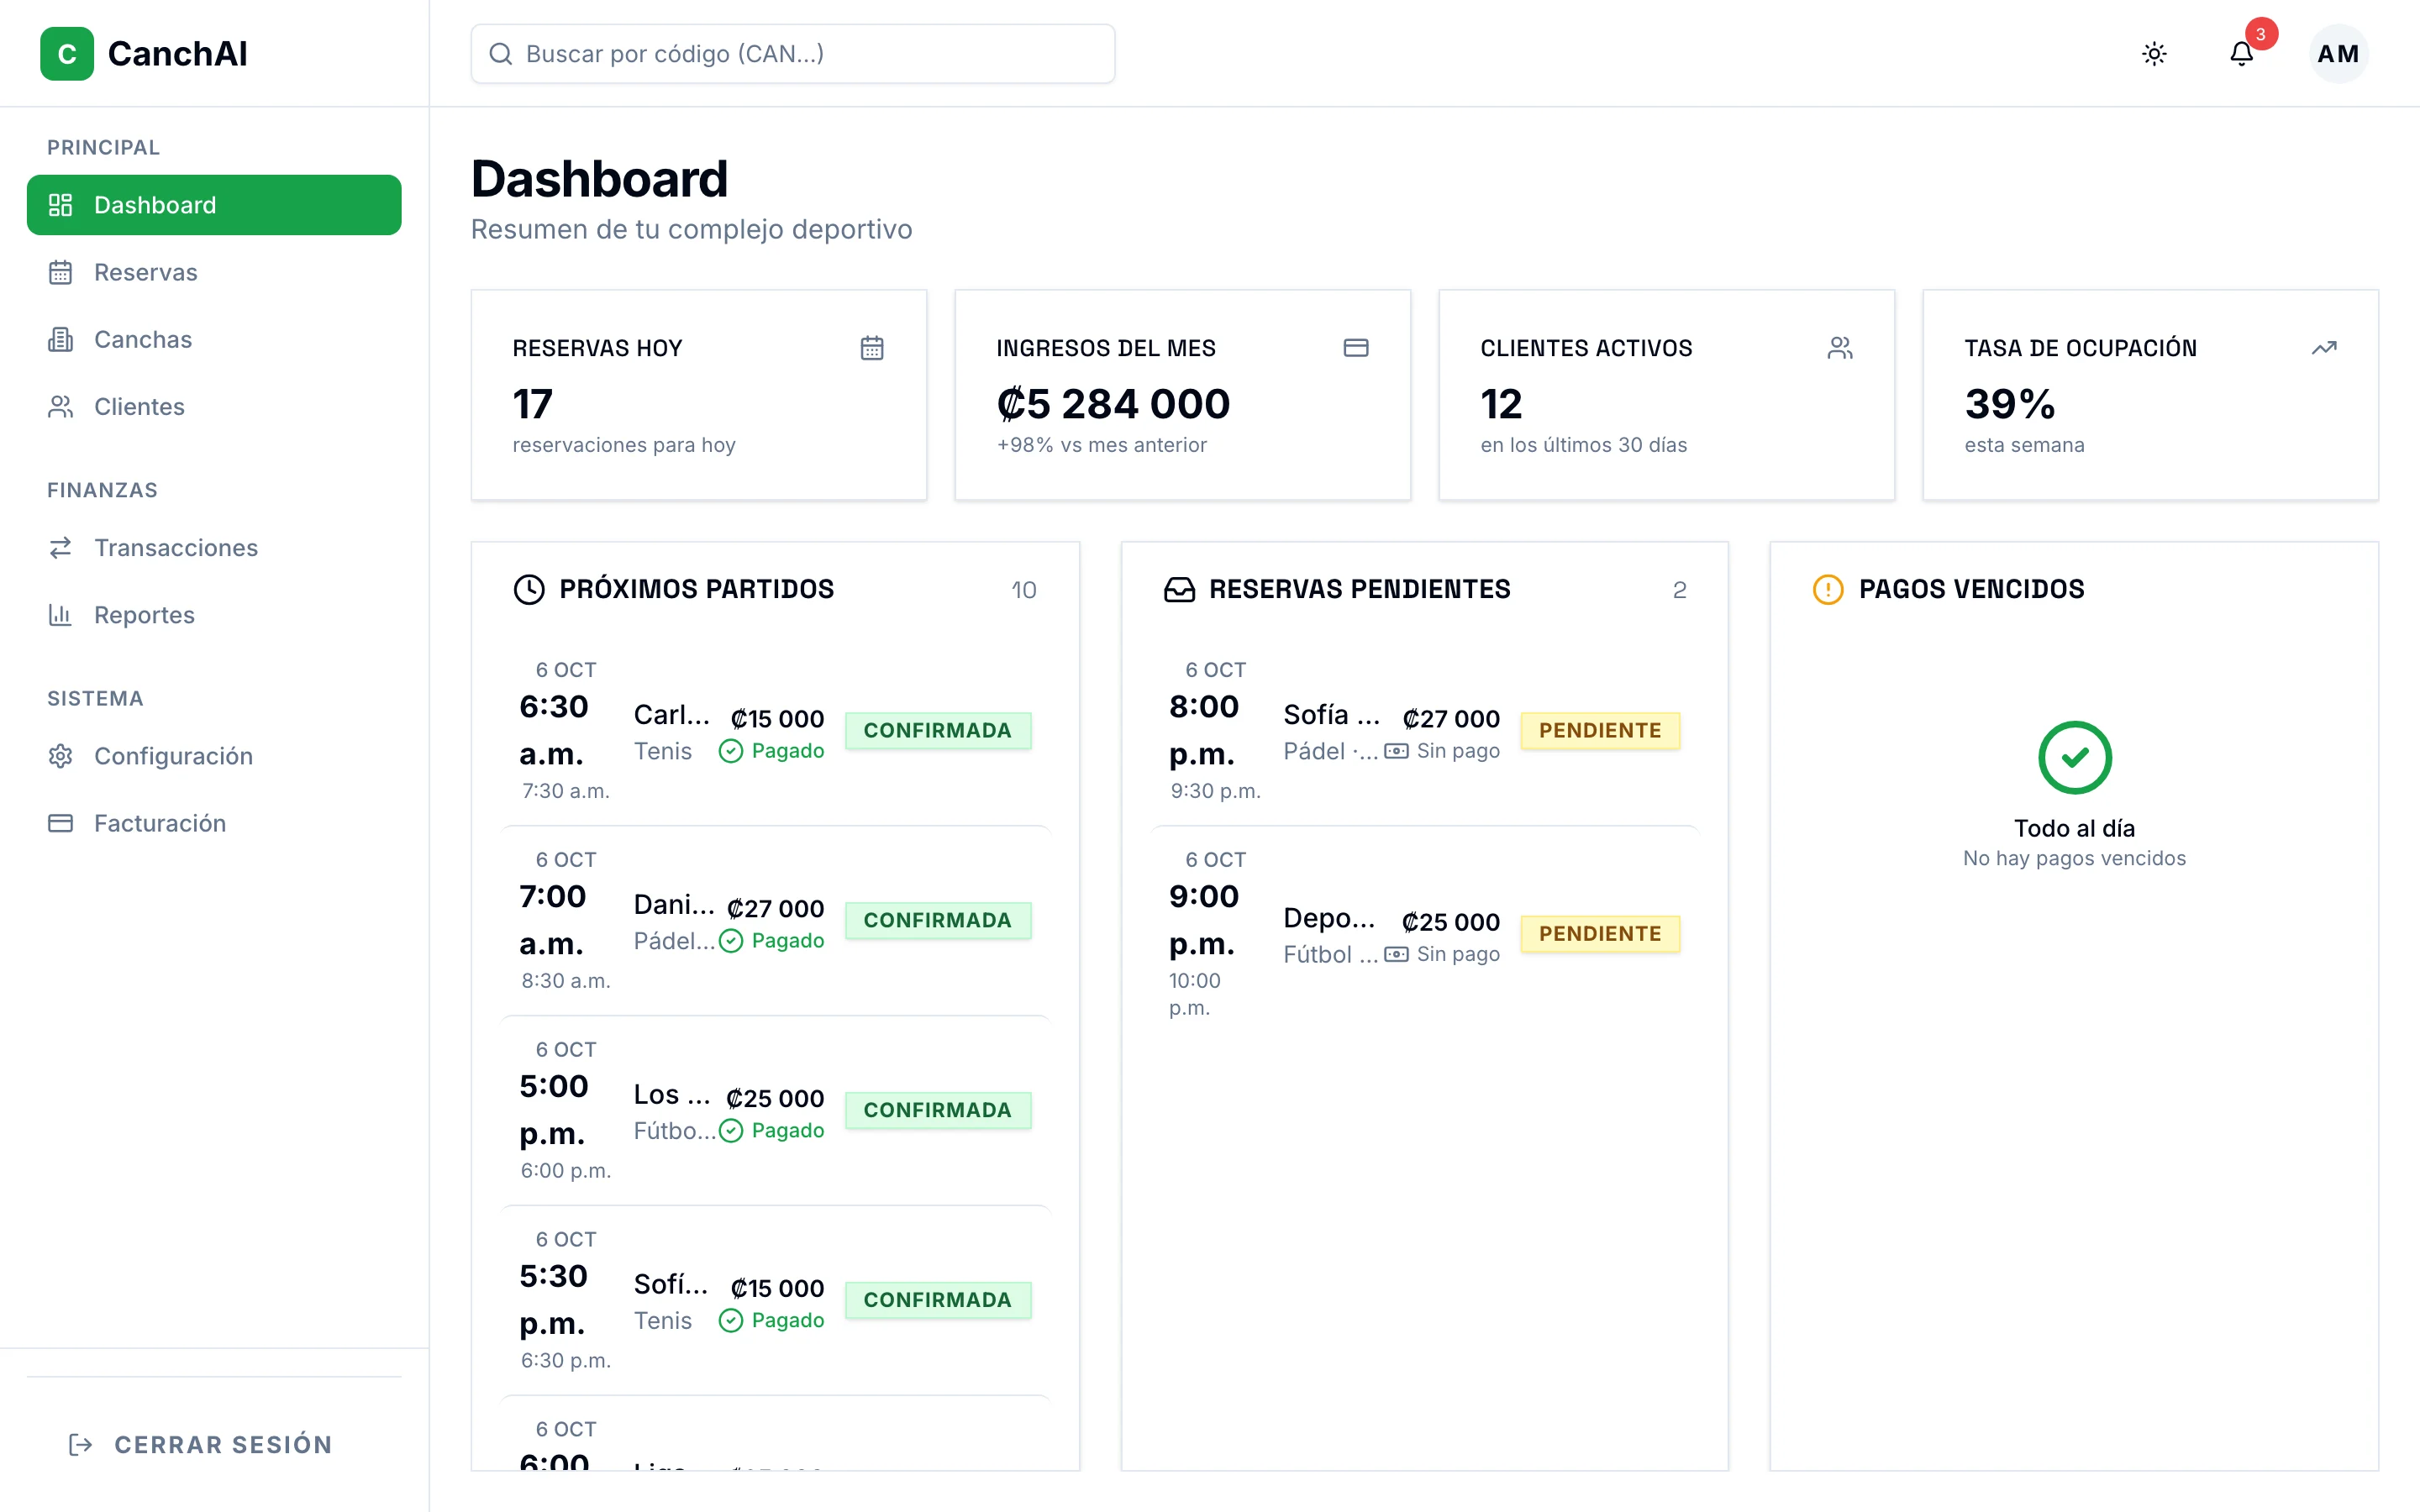Click Sin pago icon on 8:00 p.m. reservation
Screen dimensions: 2420x1512
[x=1396, y=751]
